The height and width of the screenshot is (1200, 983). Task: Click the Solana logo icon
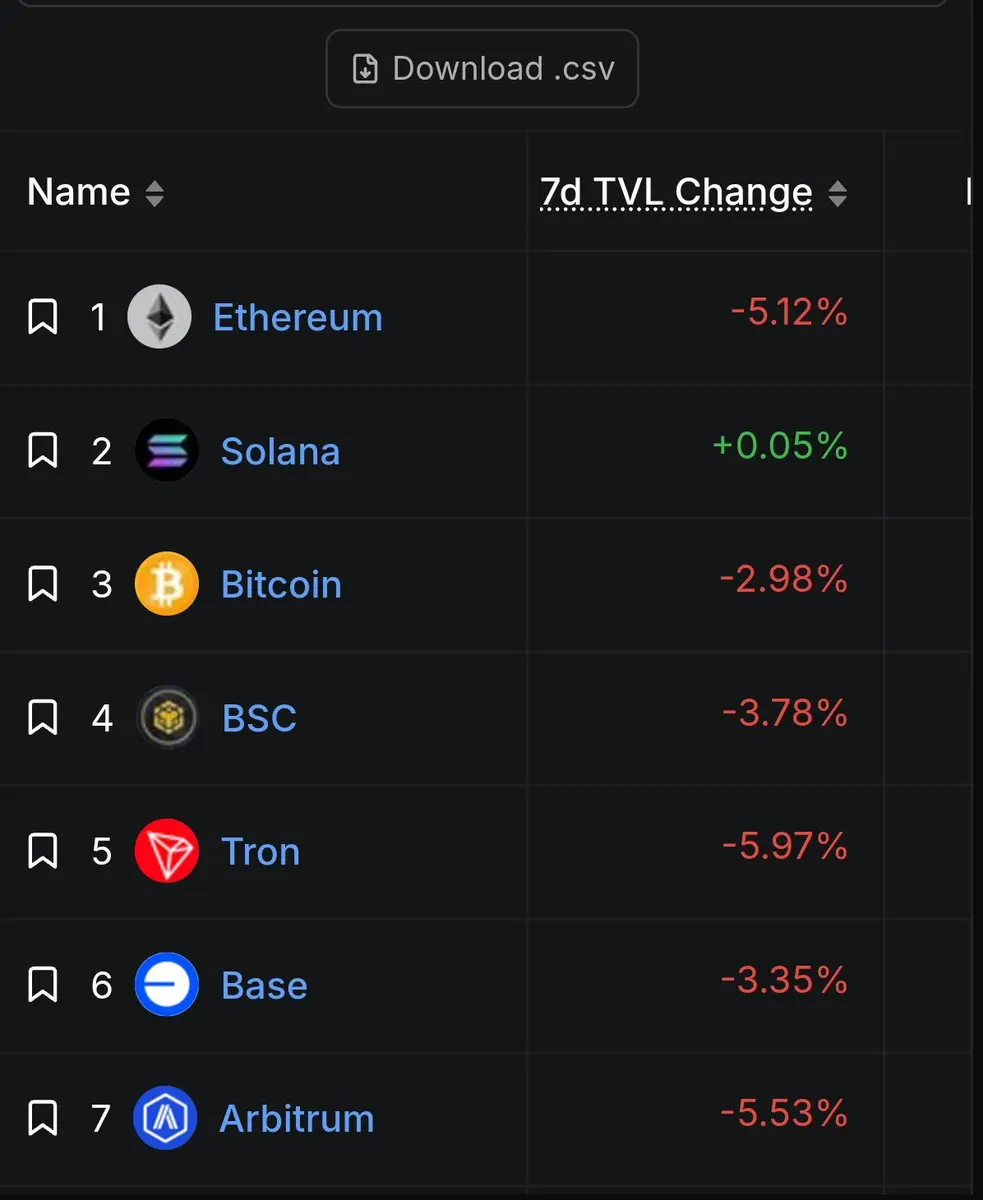(167, 450)
